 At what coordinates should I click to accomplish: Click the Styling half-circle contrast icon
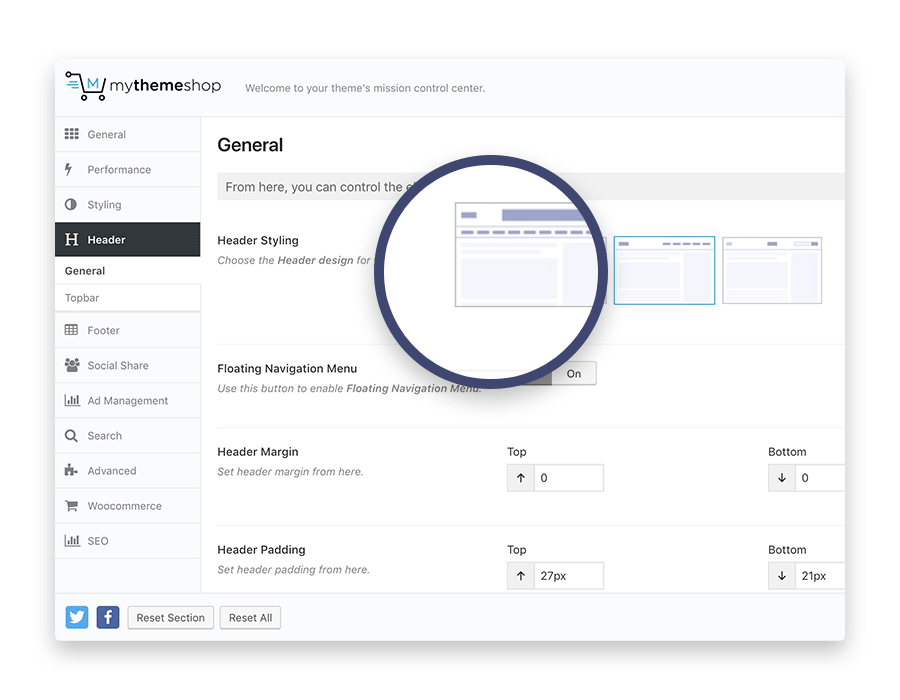click(71, 204)
